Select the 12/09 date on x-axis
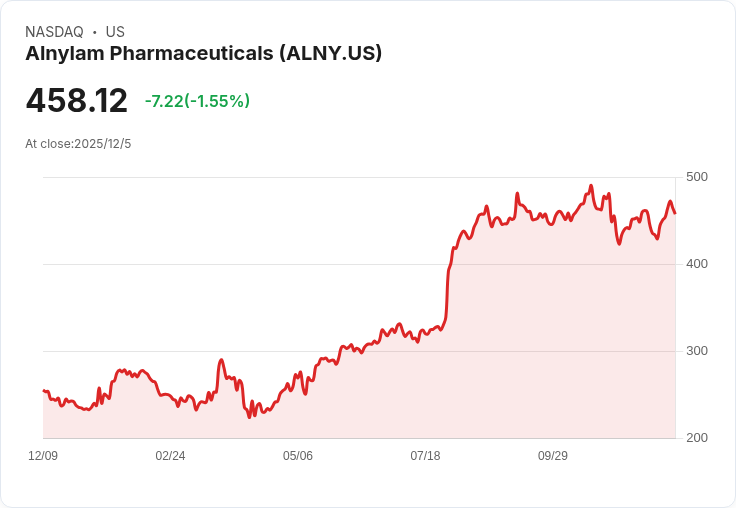The height and width of the screenshot is (508, 736). [43, 456]
